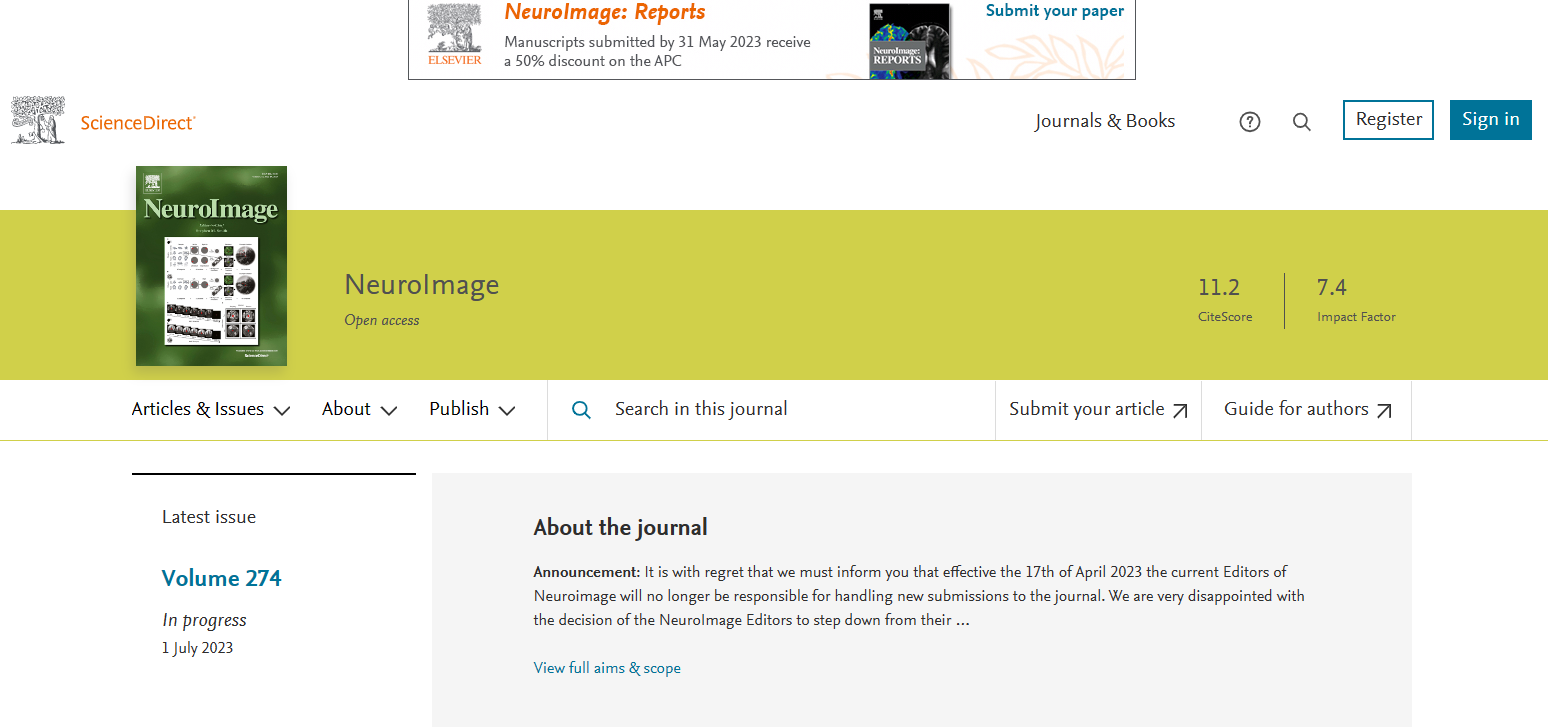Click the ScienceDirect wordmark
This screenshot has width=1548, height=727.
(x=138, y=122)
